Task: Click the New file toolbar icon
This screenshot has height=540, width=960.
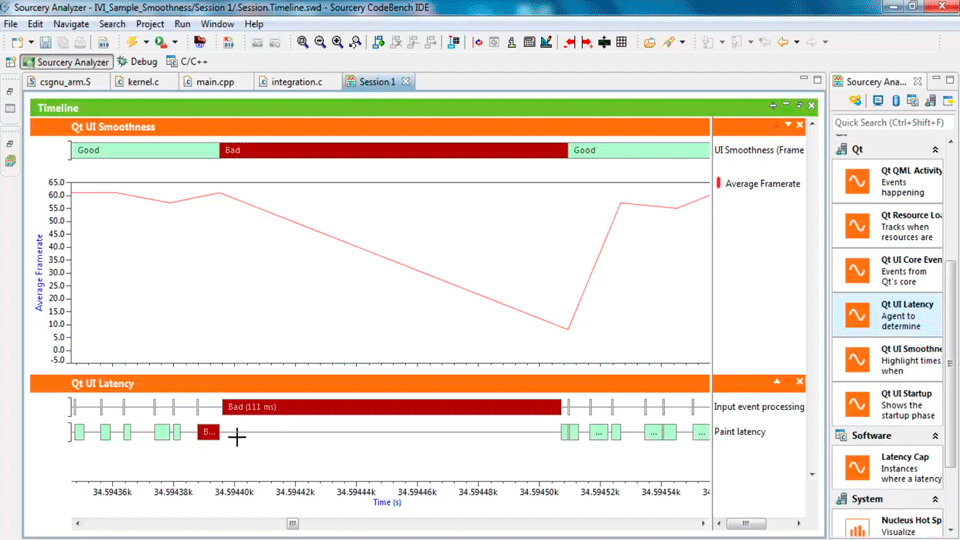Action: pos(17,42)
